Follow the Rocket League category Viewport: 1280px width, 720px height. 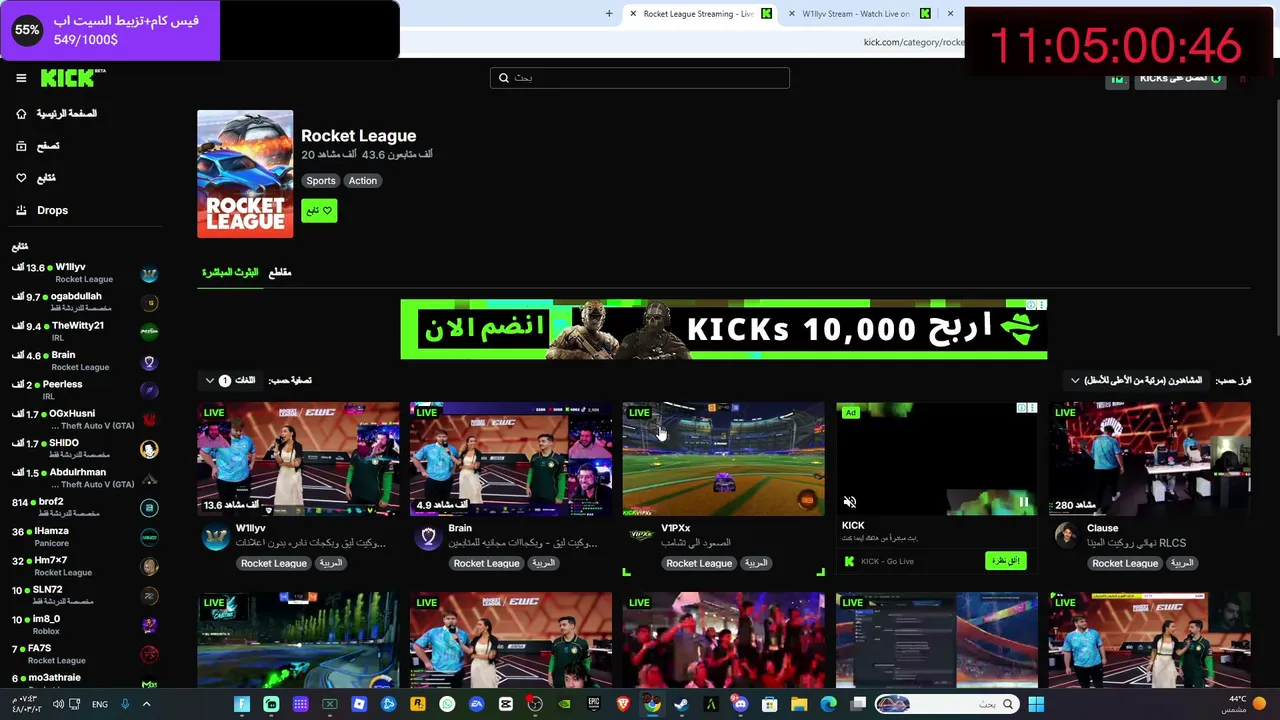(x=319, y=211)
